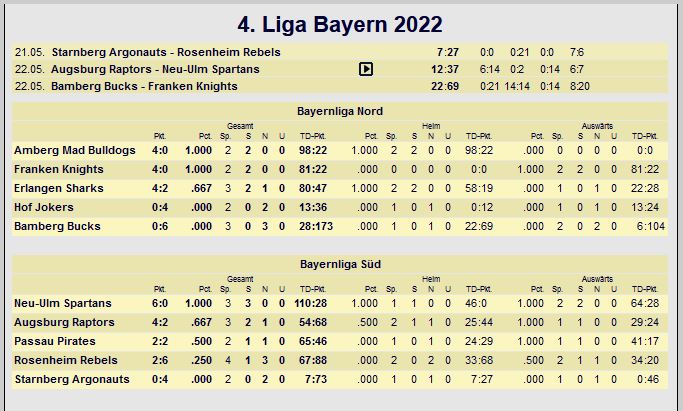683x411 pixels.
Task: Click the 4. Liga Bayern 2022 title
Action: click(x=340, y=24)
